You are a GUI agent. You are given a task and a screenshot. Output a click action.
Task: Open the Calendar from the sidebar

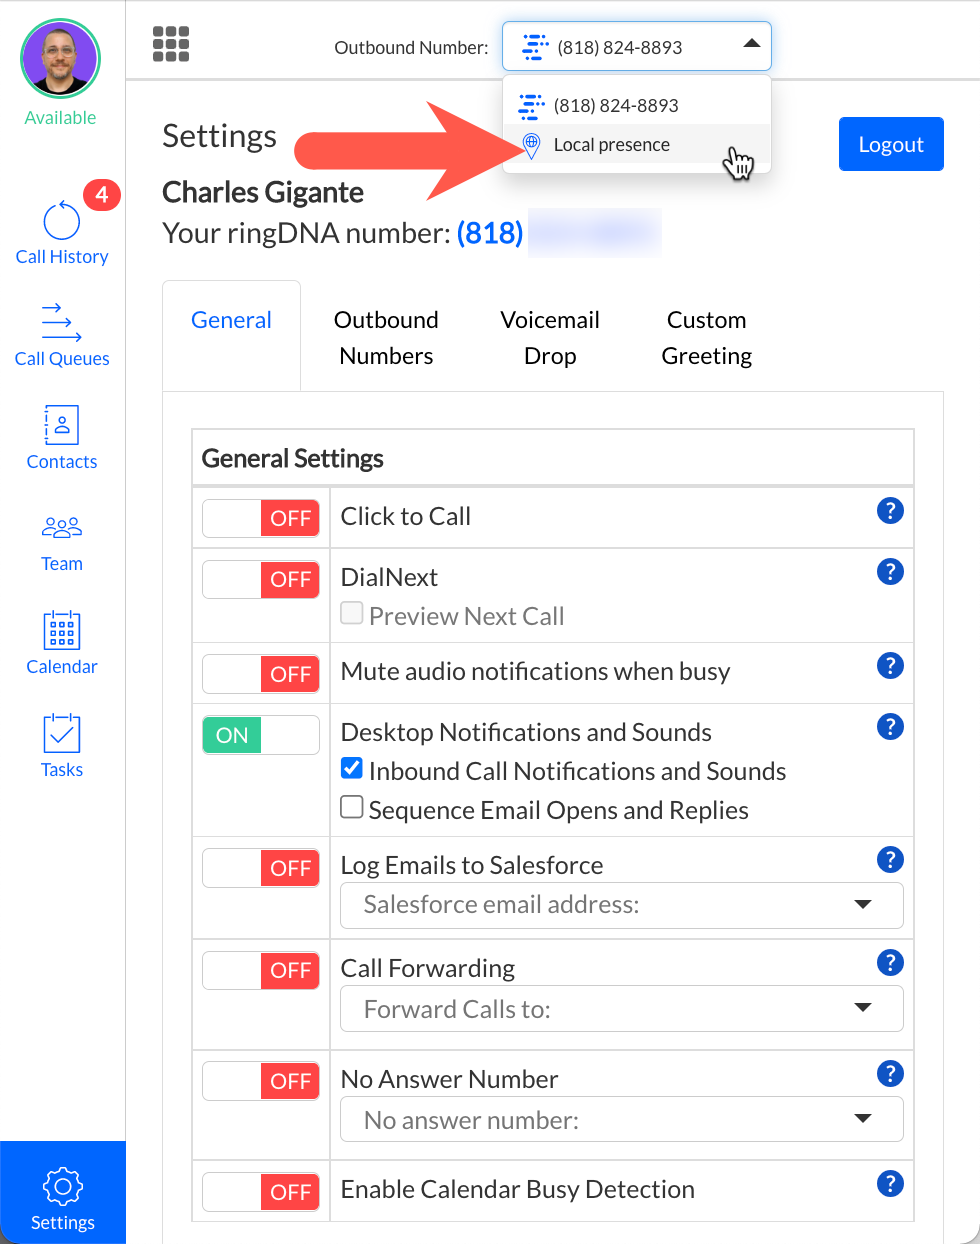pyautogui.click(x=62, y=643)
